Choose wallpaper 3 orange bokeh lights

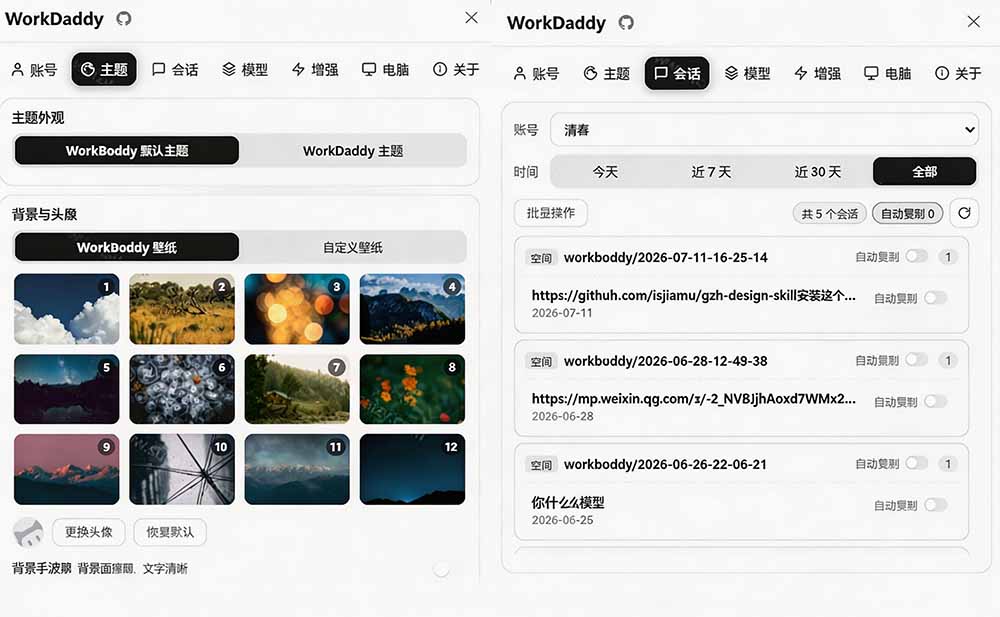tap(297, 309)
